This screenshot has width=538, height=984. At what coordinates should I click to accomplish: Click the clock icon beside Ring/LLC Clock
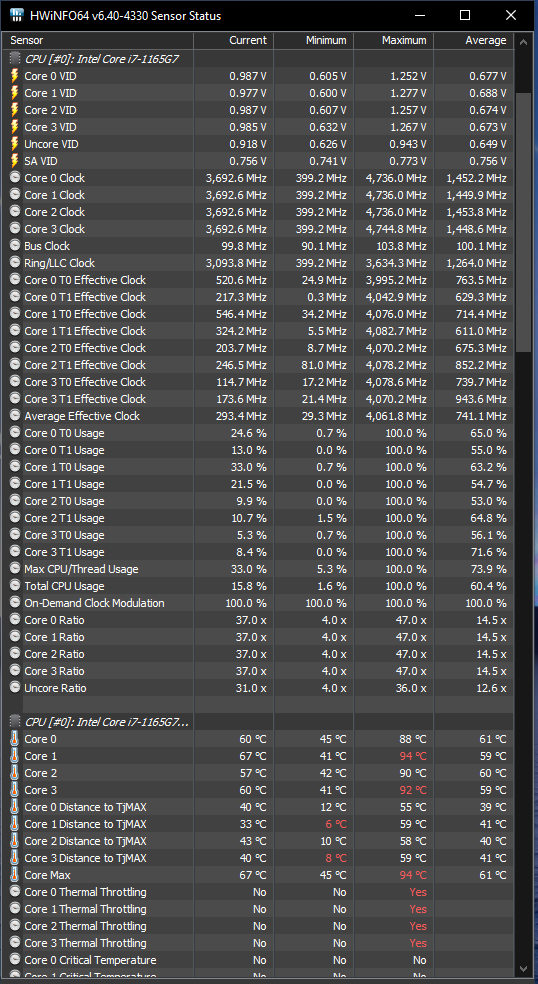tap(15, 262)
